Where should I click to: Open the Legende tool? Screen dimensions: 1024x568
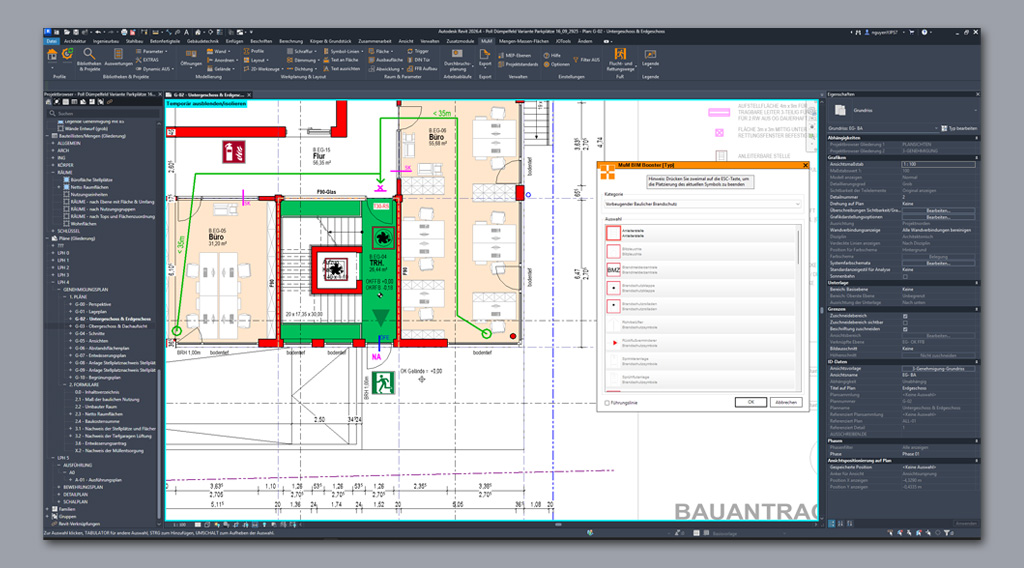click(650, 57)
